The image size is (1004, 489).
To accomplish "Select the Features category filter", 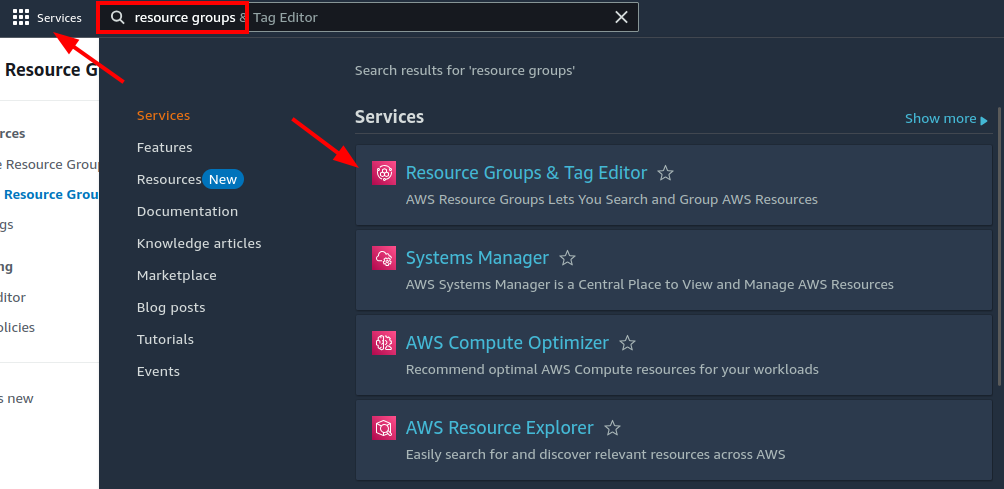I will click(164, 147).
